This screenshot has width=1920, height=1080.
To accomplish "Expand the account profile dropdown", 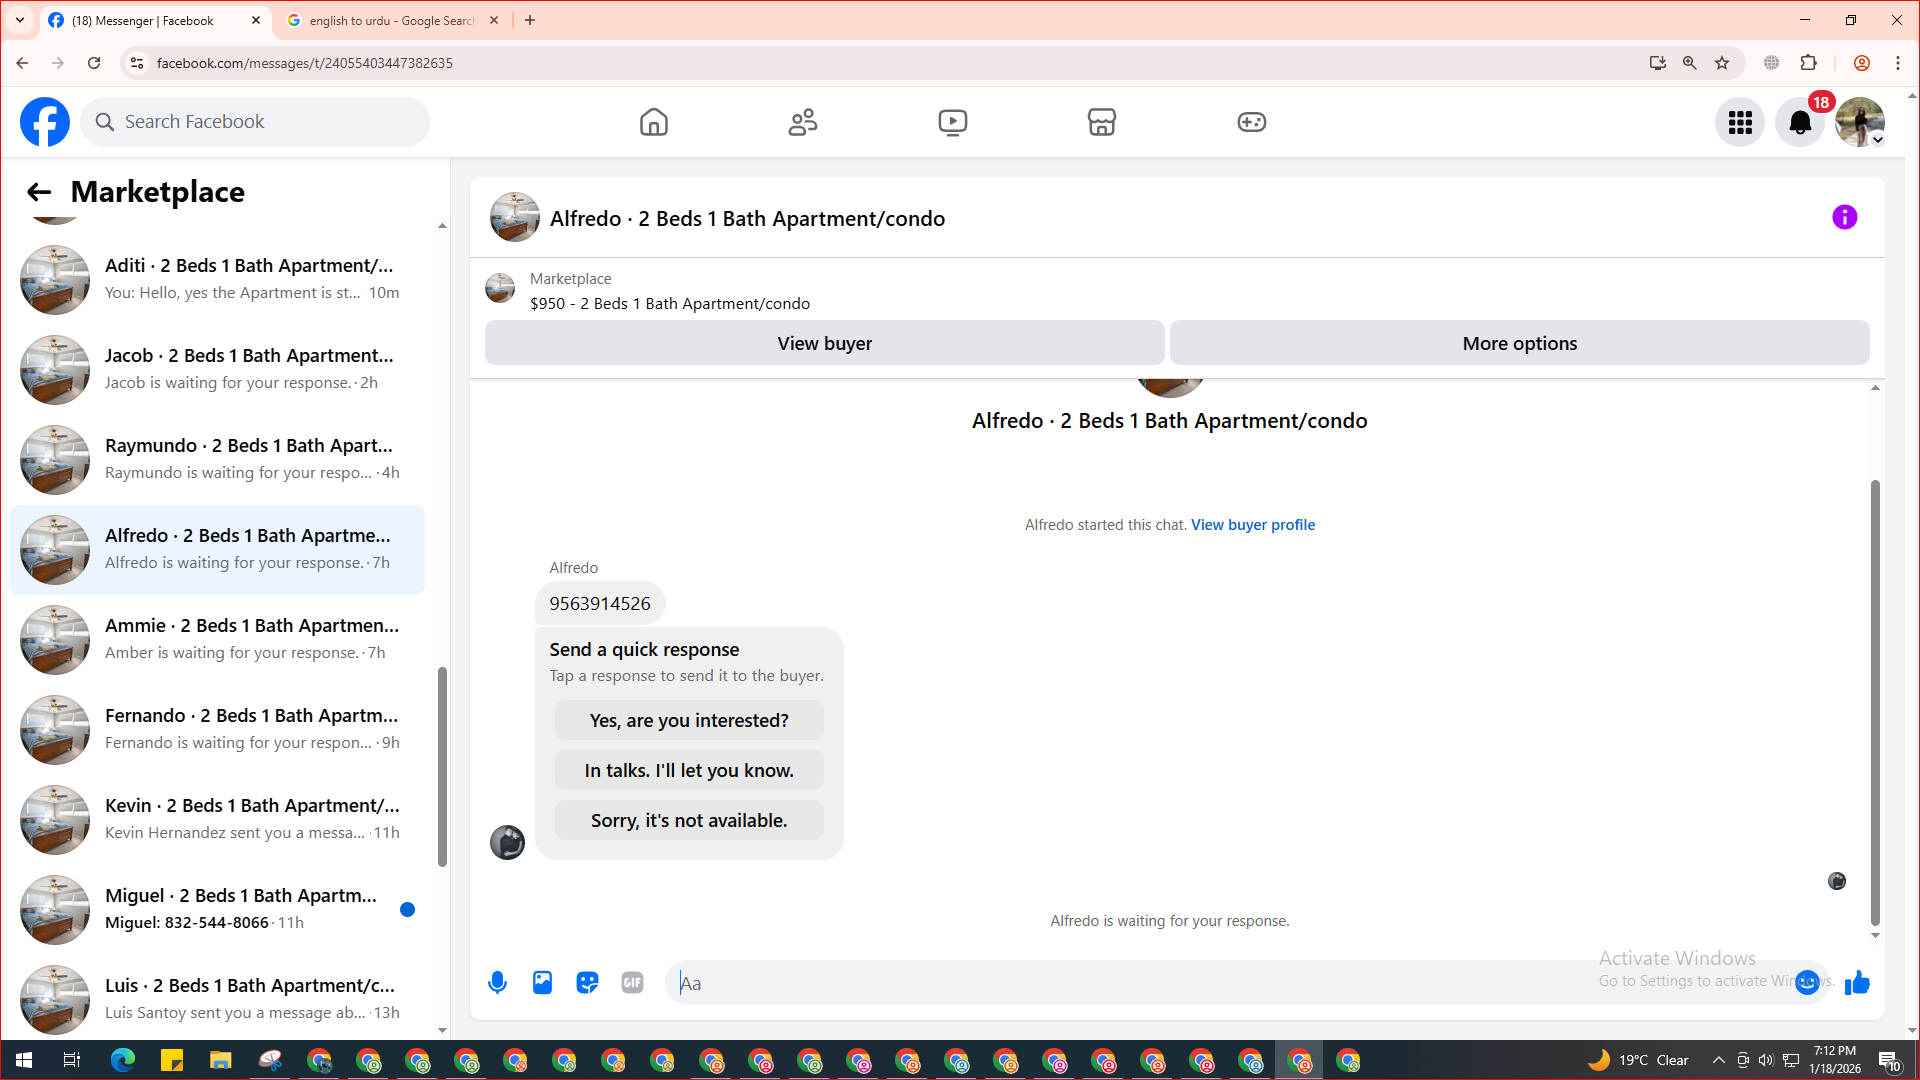I will (1878, 140).
